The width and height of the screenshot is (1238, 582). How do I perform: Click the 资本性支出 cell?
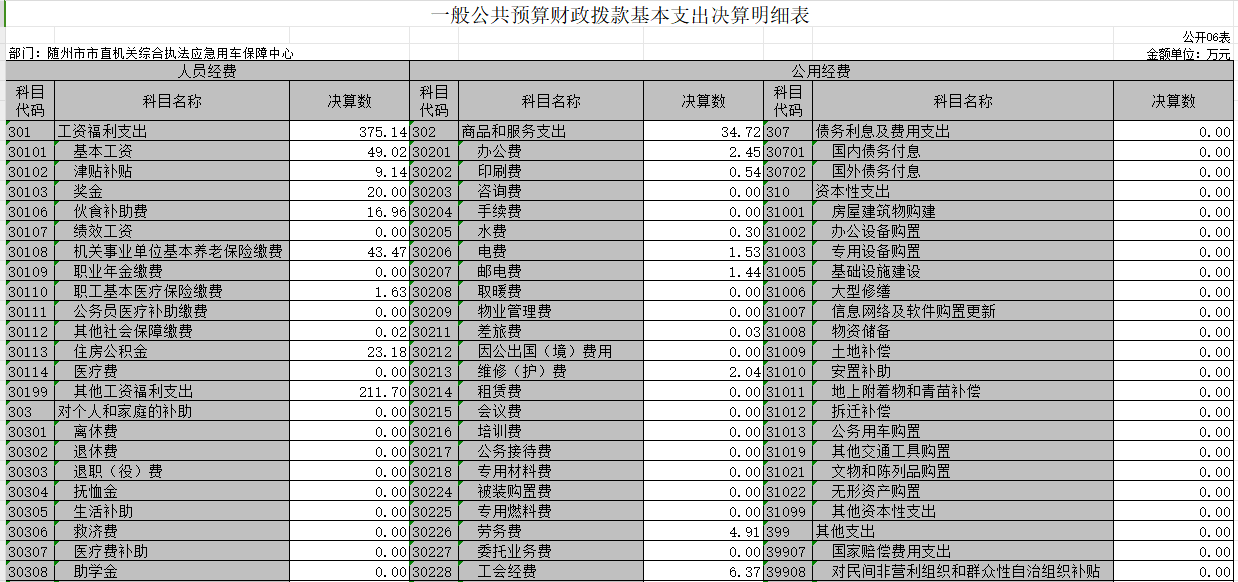pyautogui.click(x=963, y=191)
